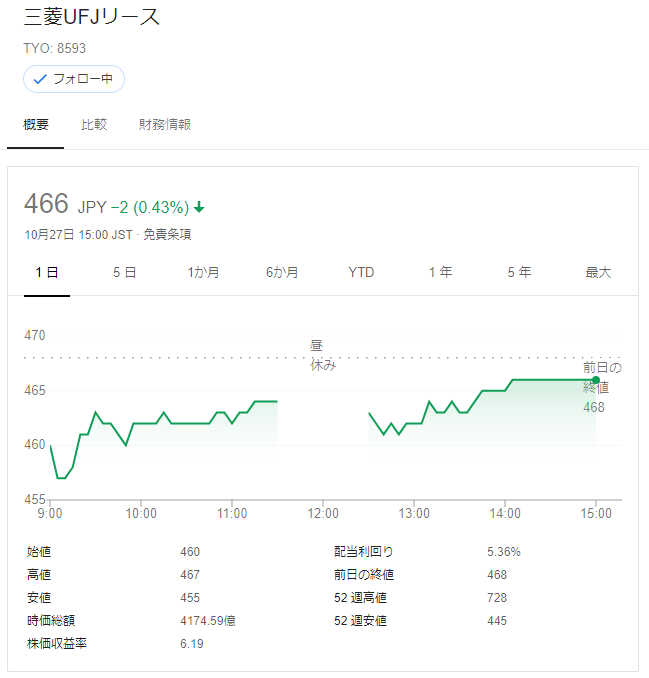Open the 財務情報 financials tab
Viewport: 649px width, 678px height.
coord(165,125)
